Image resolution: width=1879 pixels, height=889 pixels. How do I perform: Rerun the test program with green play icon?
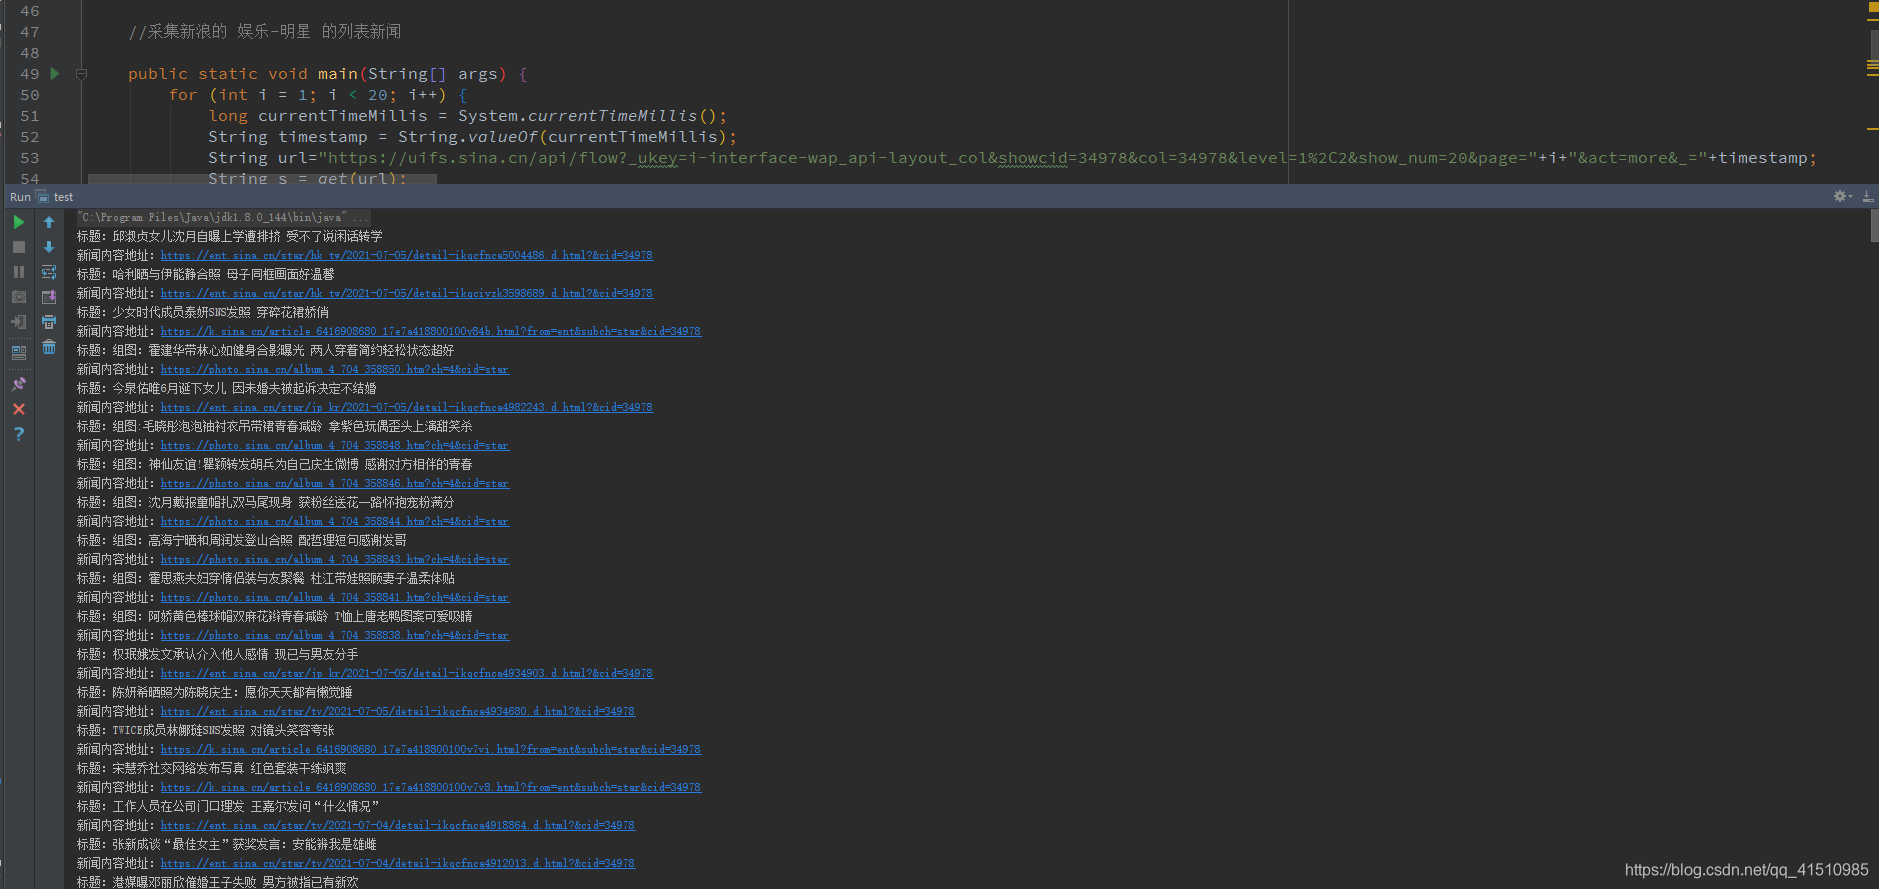[19, 222]
